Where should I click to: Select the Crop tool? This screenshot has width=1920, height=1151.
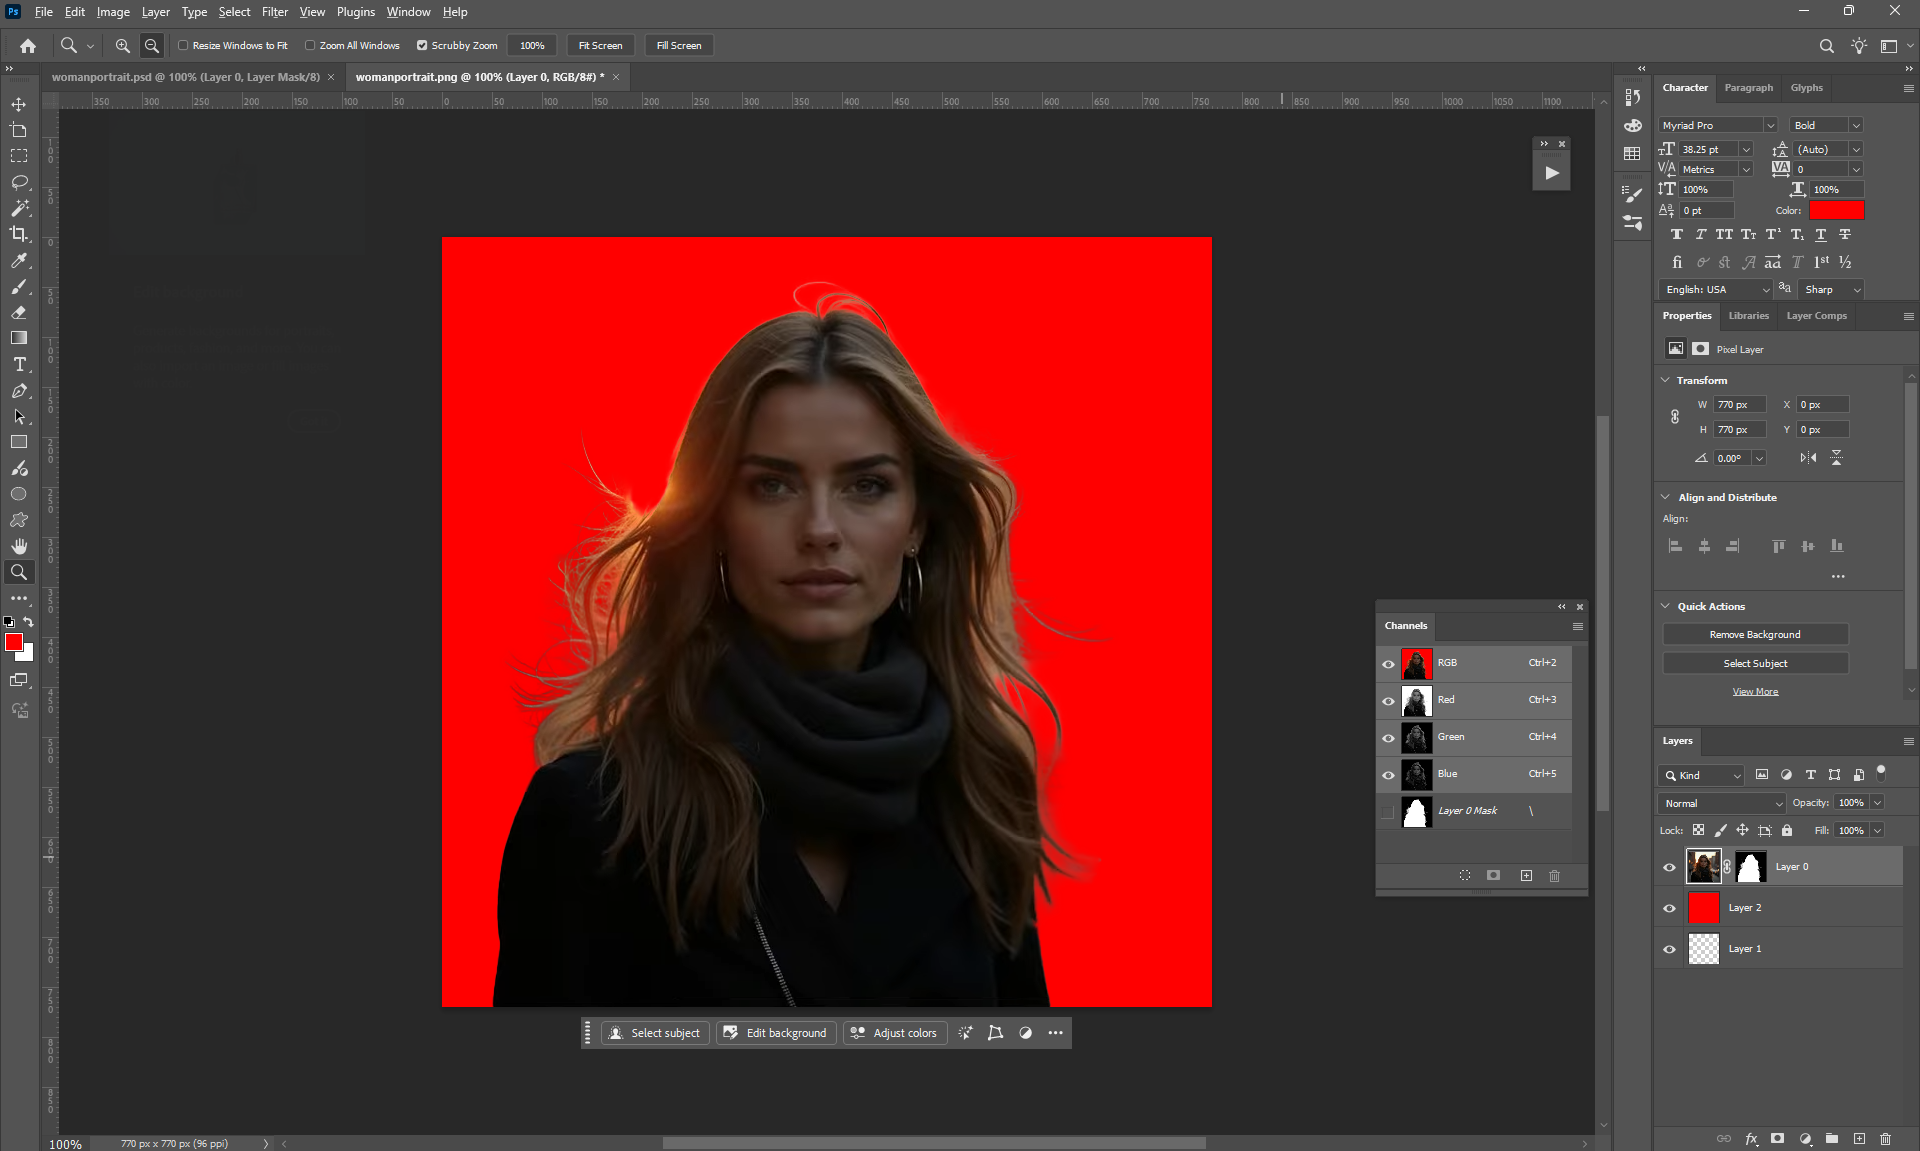click(19, 234)
